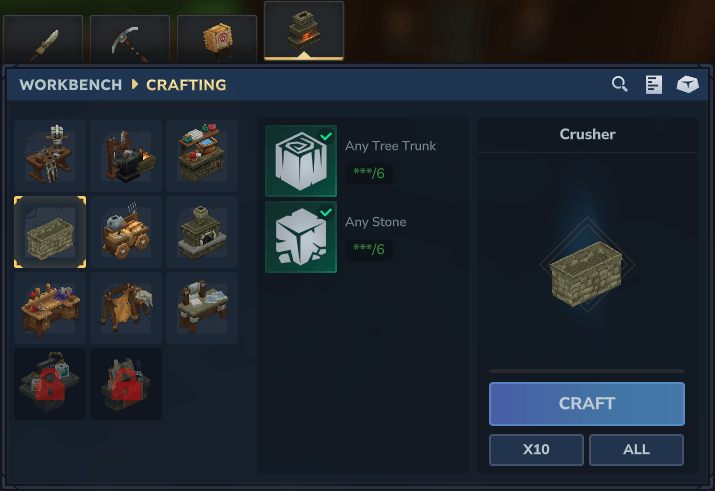Select the sword weapons category tab
The width and height of the screenshot is (715, 491).
coord(43,39)
